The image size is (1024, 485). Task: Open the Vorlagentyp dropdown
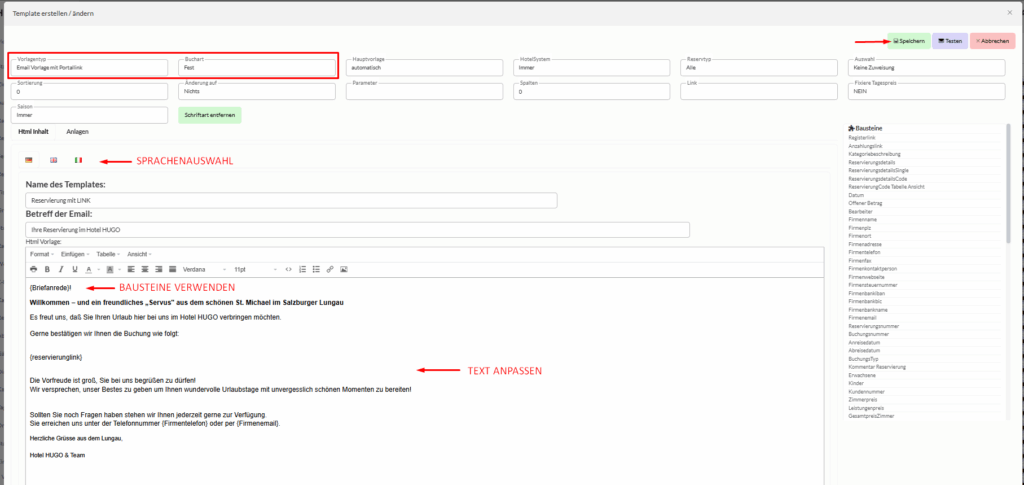pos(91,68)
